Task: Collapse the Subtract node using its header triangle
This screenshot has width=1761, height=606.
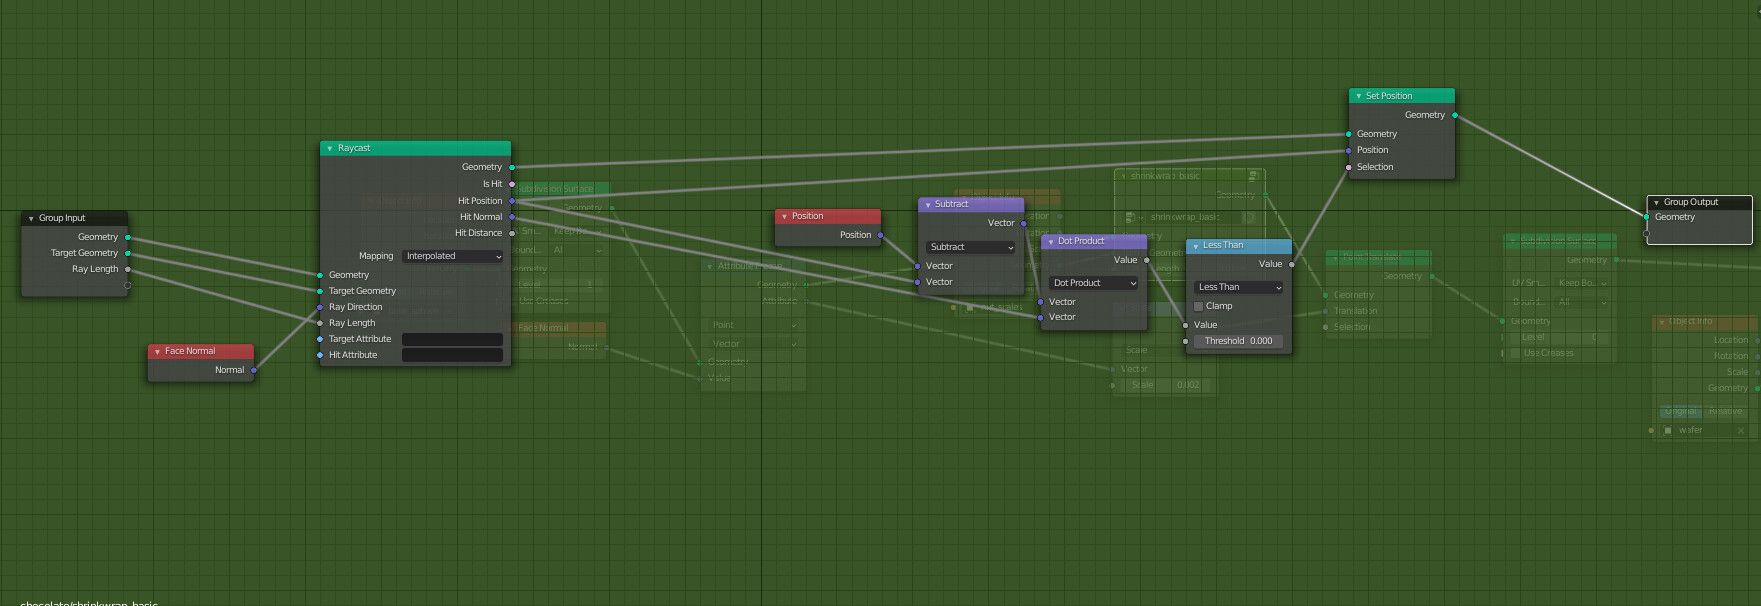Action: click(x=927, y=204)
